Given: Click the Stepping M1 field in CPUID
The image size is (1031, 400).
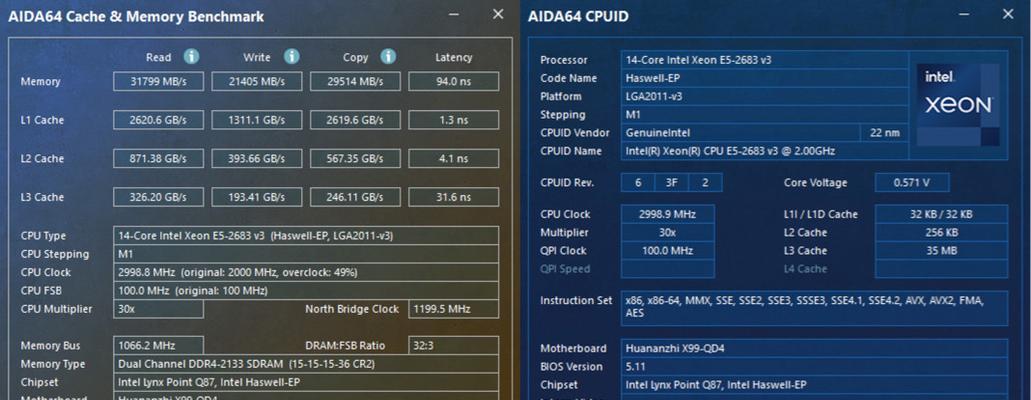Looking at the screenshot, I should point(765,114).
